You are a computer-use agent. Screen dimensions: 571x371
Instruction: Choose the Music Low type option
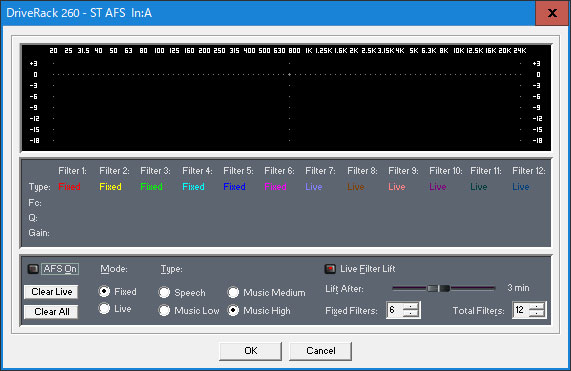point(164,311)
